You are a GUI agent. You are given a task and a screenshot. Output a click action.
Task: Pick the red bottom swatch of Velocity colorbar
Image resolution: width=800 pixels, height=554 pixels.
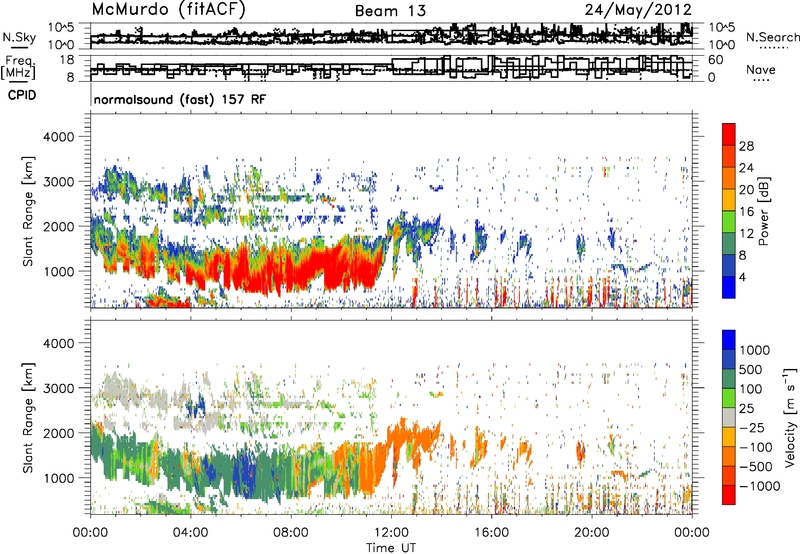tap(729, 495)
